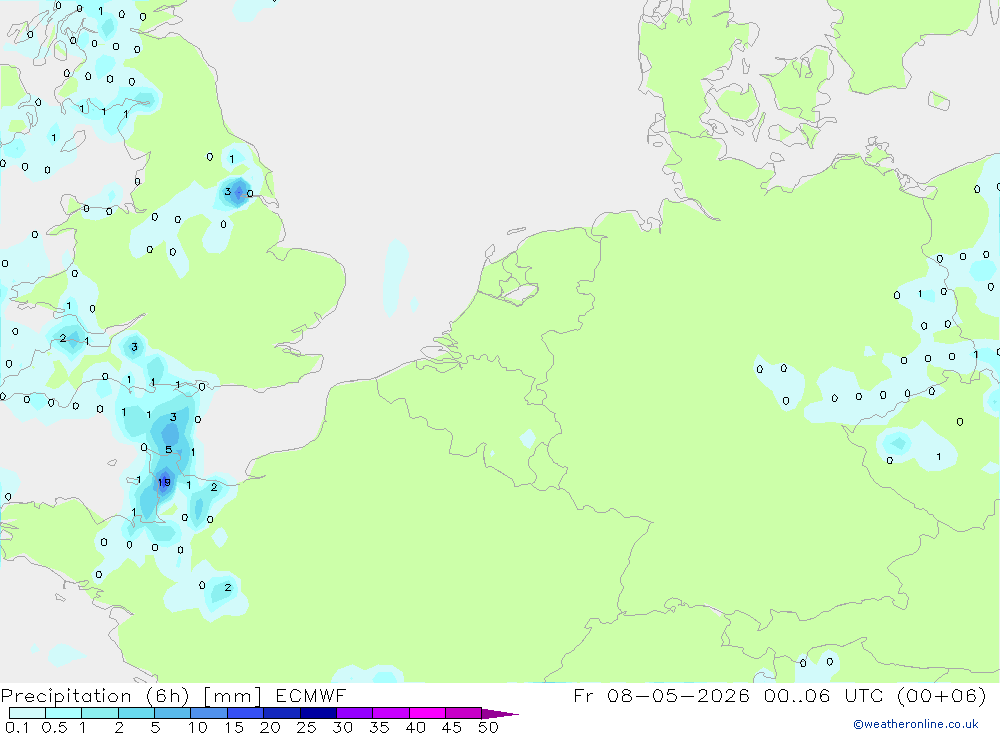
Task: Click the "40" legend scale label
Action: [415, 727]
